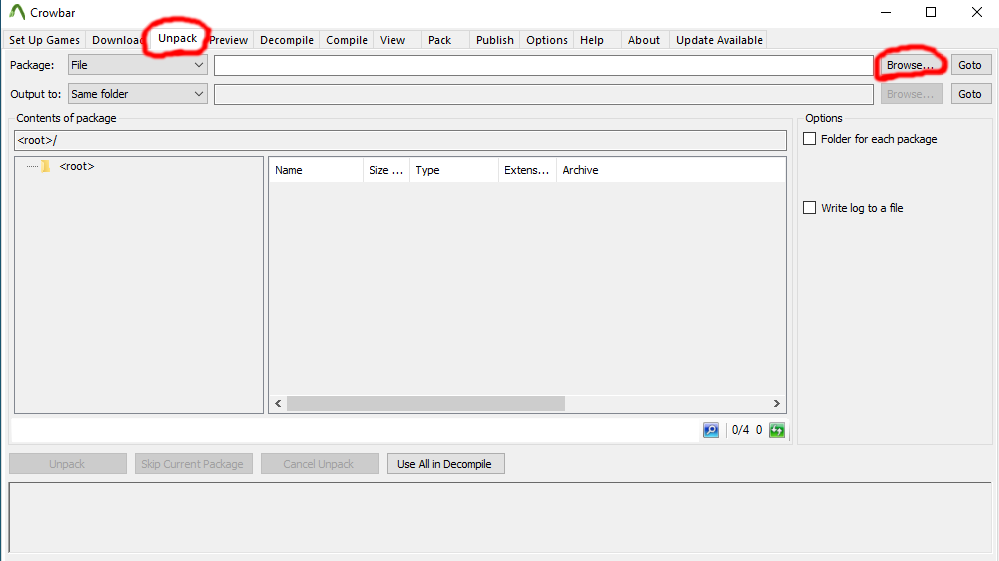Sort by the Size column header
999x561 pixels.
tap(386, 170)
